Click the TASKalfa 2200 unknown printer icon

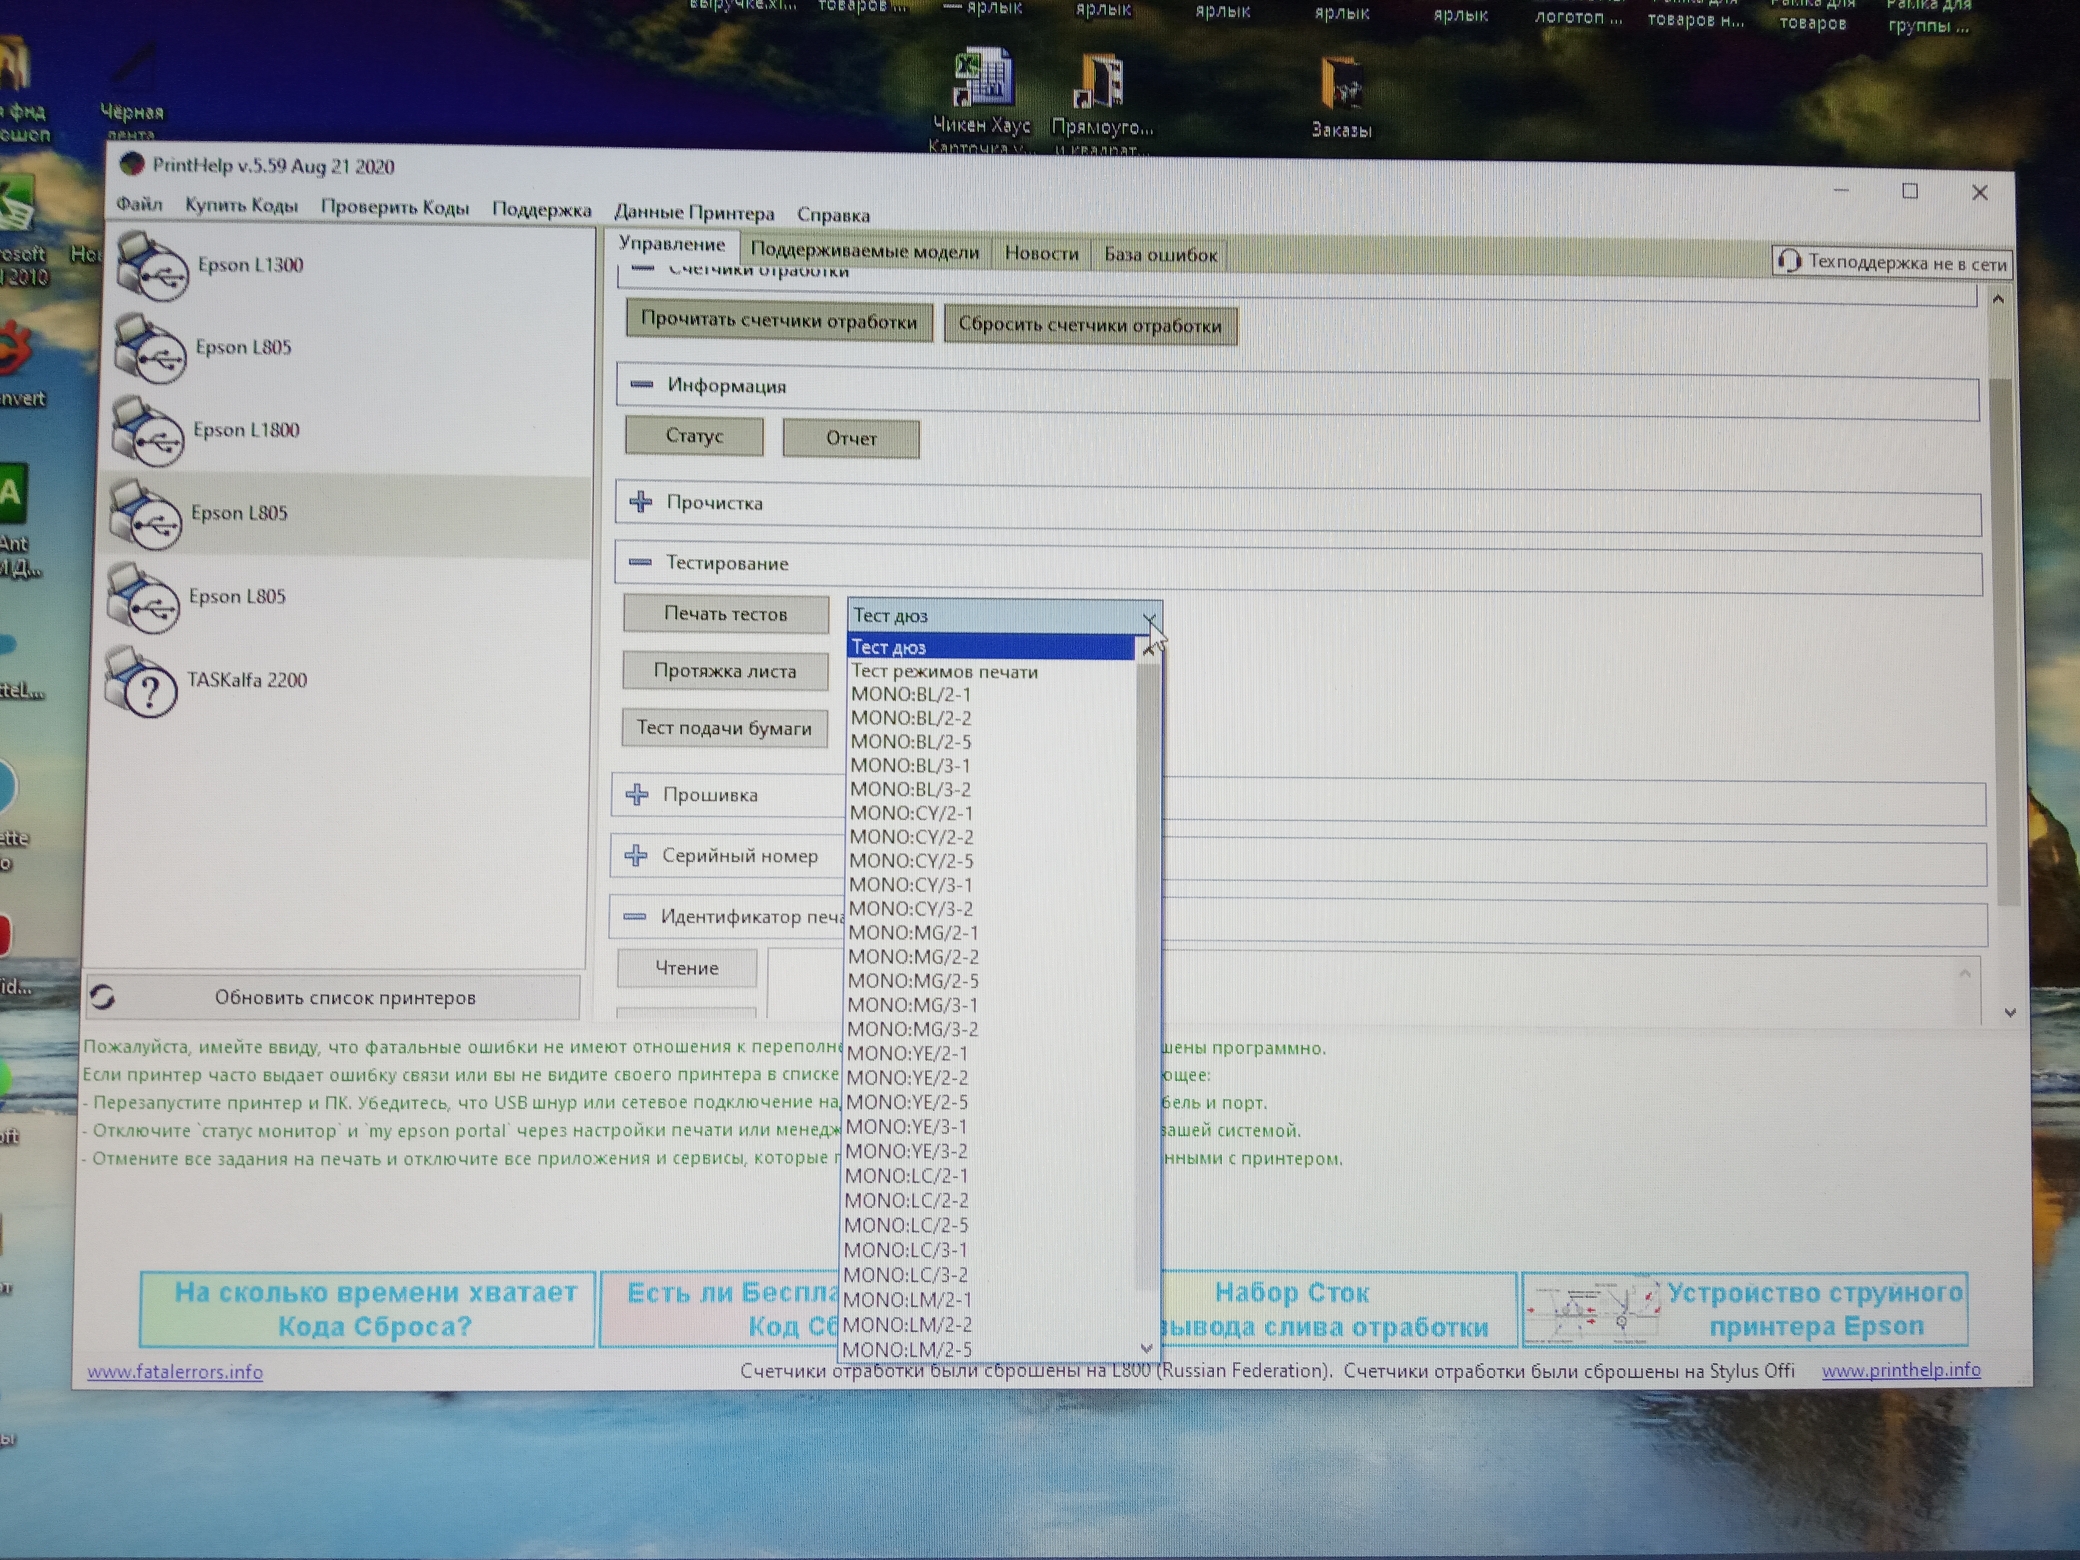tap(143, 681)
